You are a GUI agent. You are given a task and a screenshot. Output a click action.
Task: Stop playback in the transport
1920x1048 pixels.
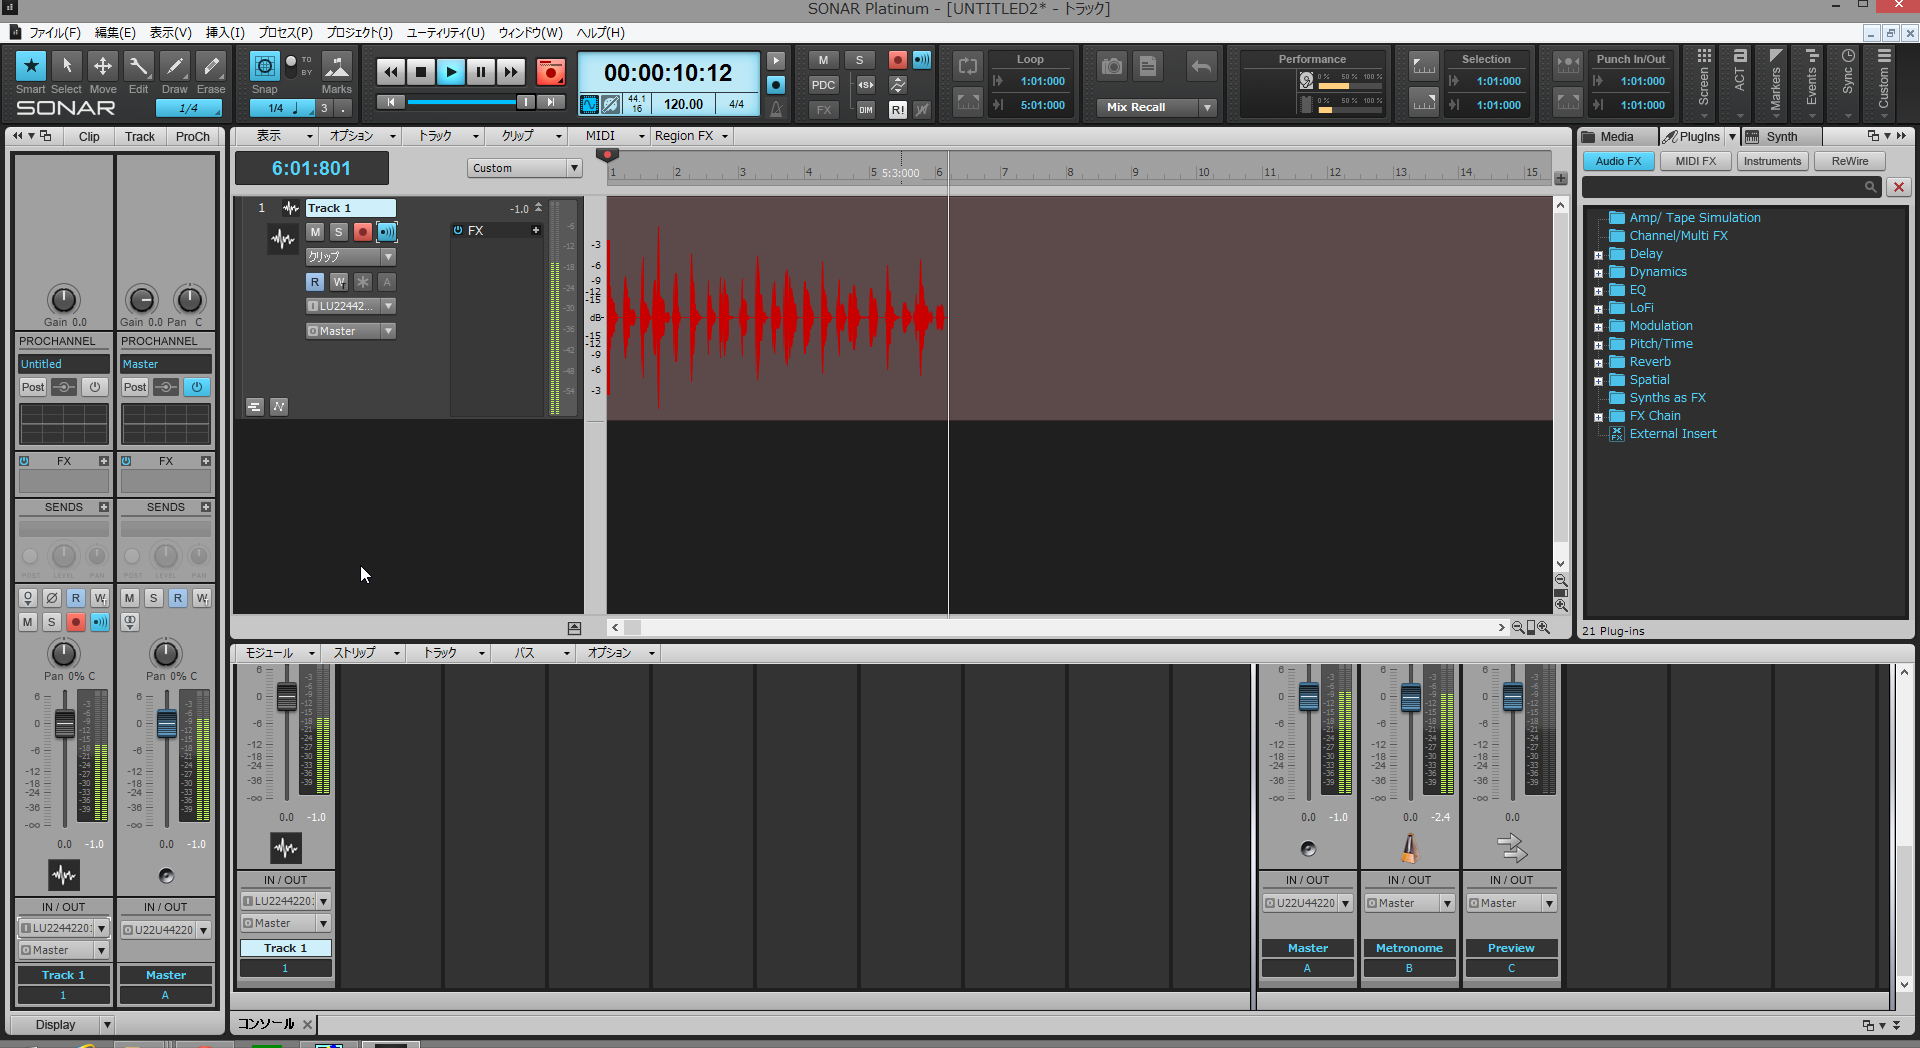click(421, 72)
